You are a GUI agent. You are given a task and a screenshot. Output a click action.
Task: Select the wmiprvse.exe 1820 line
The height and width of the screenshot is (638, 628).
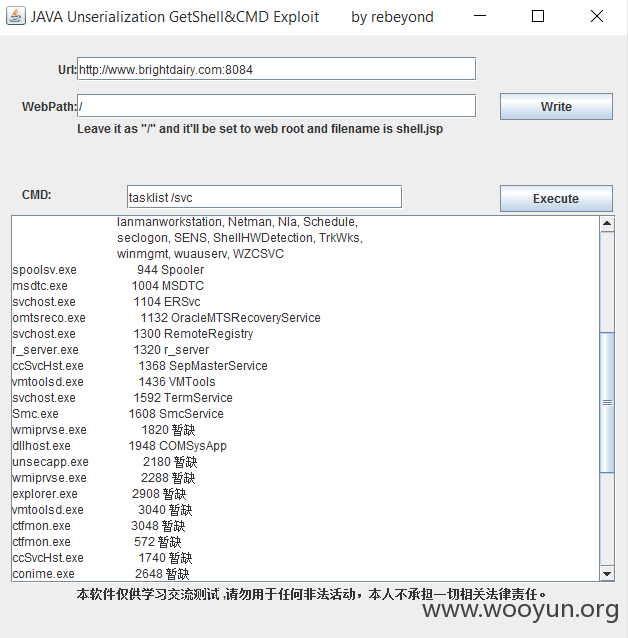click(x=104, y=430)
